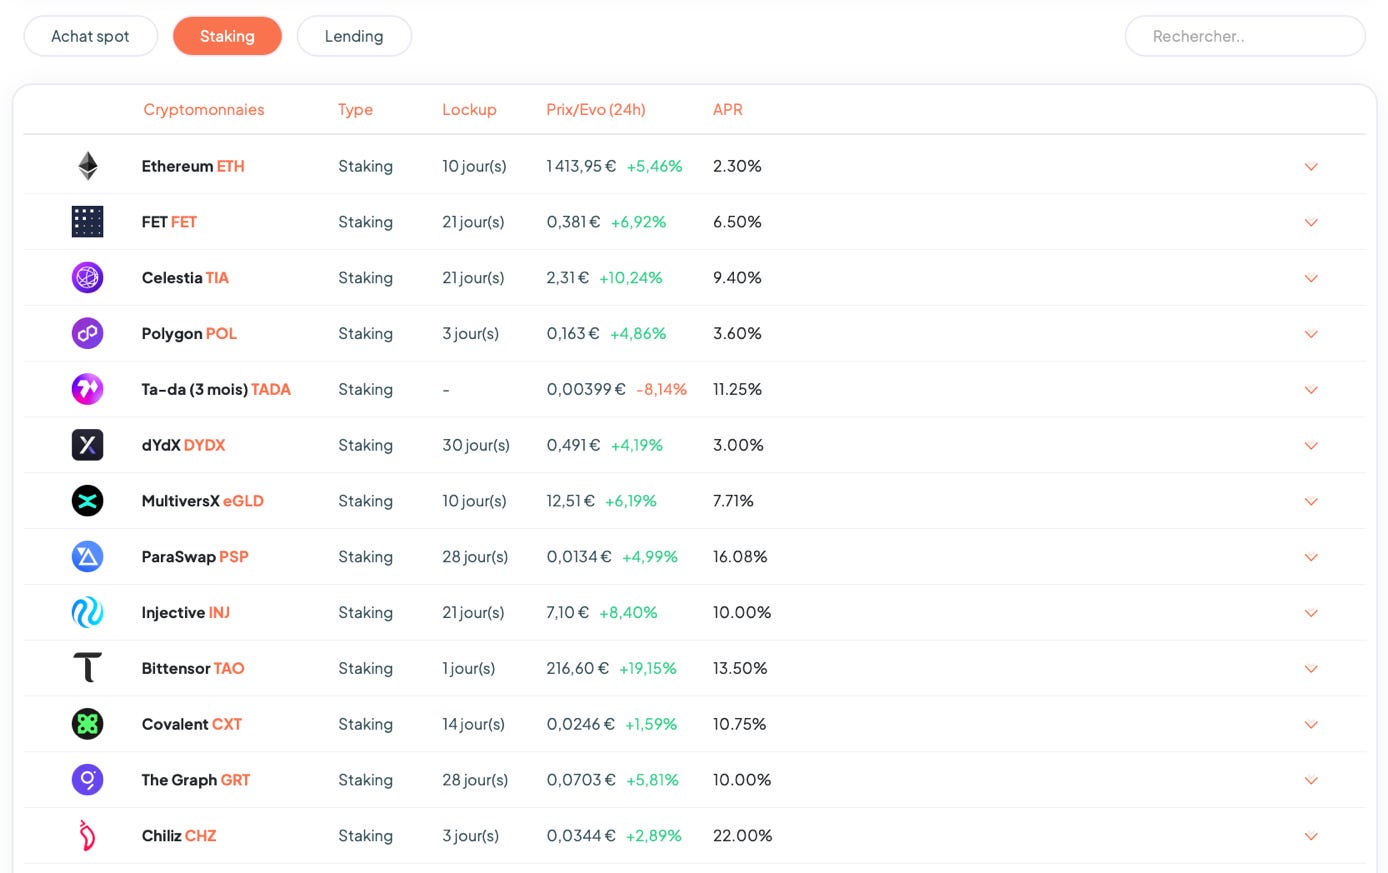The image size is (1388, 873).
Task: Click the FET dotted grid logo
Action: coord(88,222)
